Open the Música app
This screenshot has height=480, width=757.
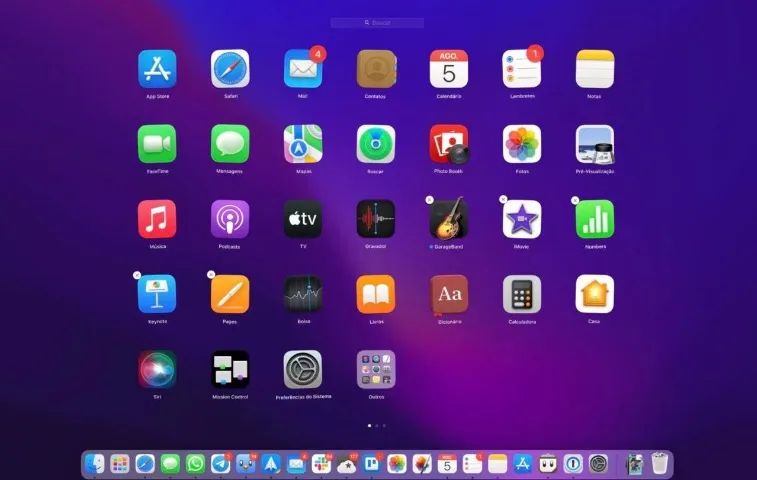click(x=157, y=219)
